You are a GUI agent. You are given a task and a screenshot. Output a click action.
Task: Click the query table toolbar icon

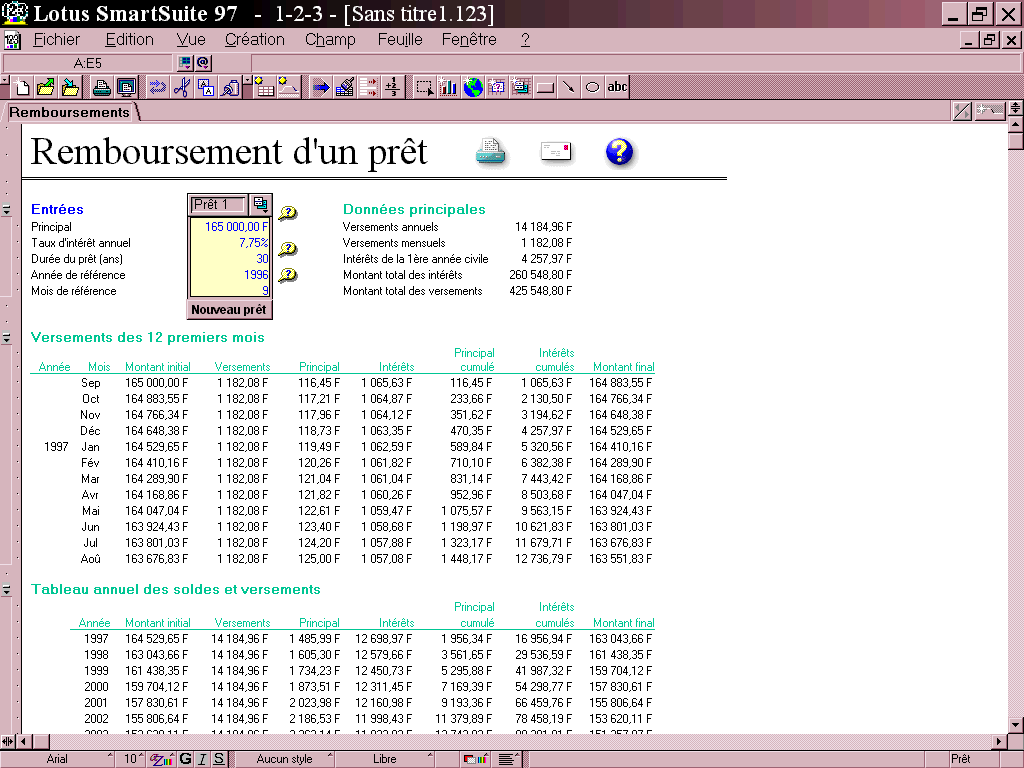click(497, 87)
